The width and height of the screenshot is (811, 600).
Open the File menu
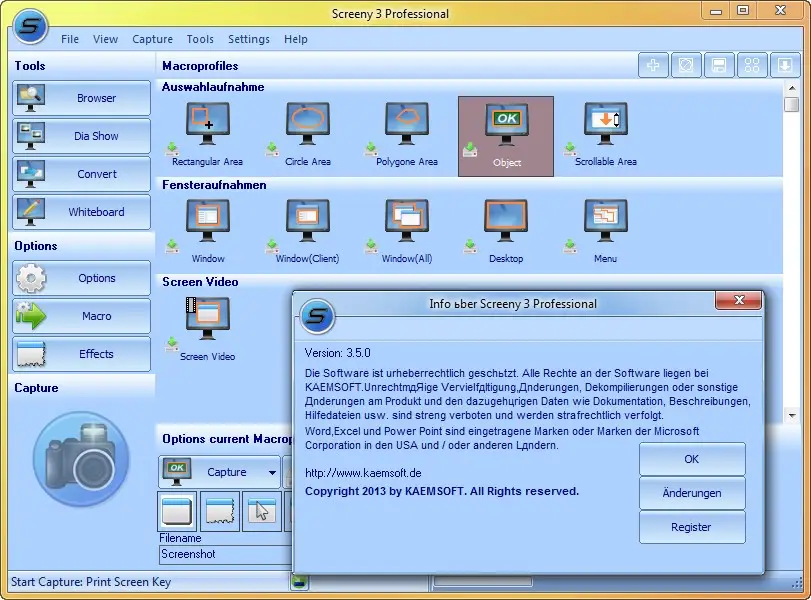click(70, 39)
